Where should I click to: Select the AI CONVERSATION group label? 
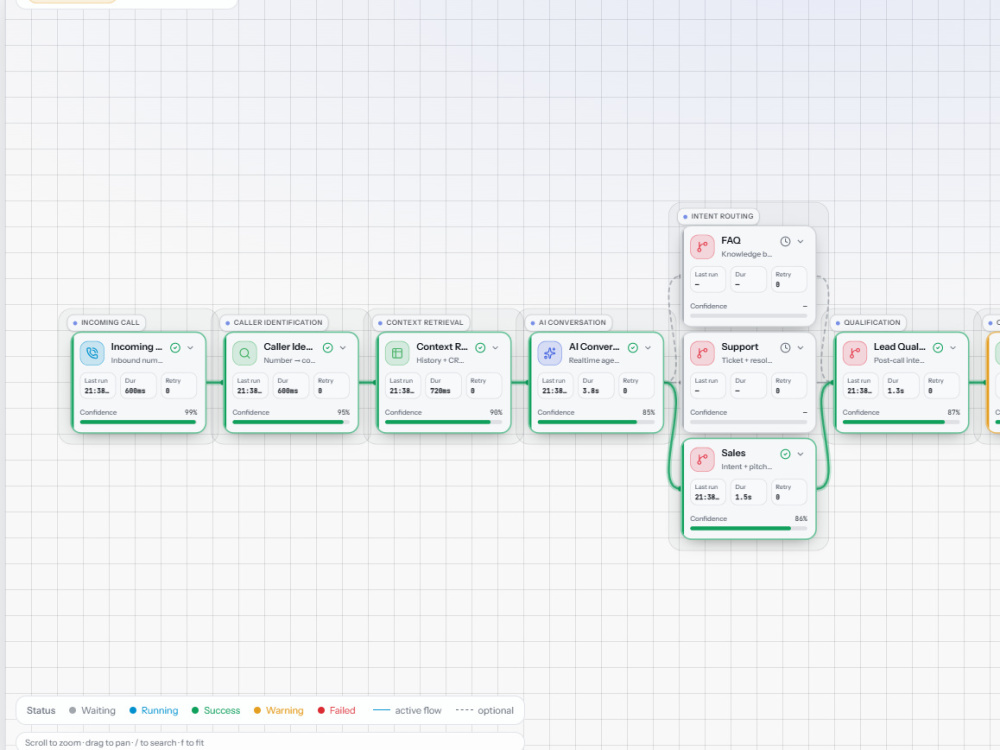pos(569,323)
